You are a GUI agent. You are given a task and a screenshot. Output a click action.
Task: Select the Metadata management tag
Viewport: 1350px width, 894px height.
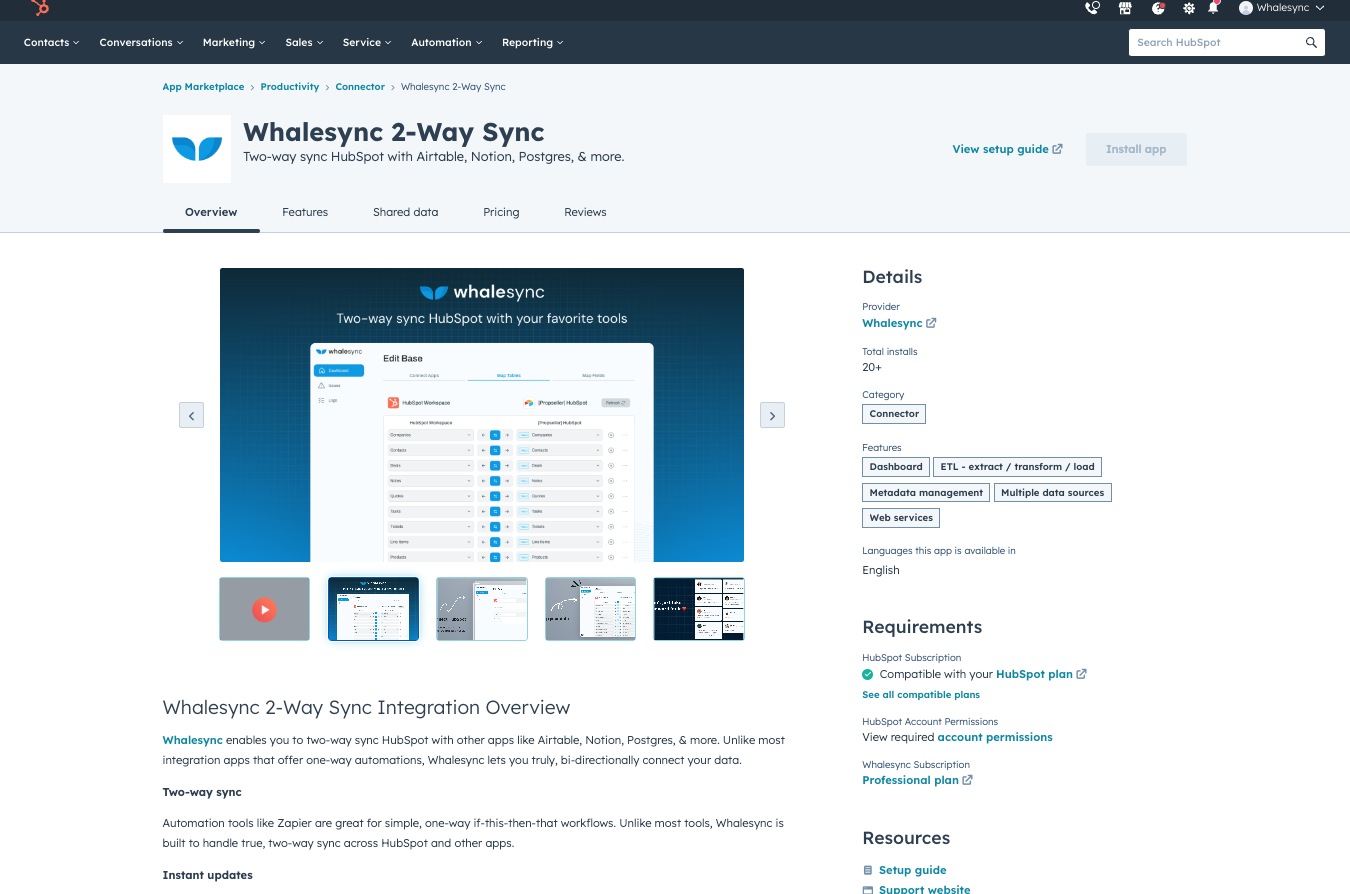(926, 492)
